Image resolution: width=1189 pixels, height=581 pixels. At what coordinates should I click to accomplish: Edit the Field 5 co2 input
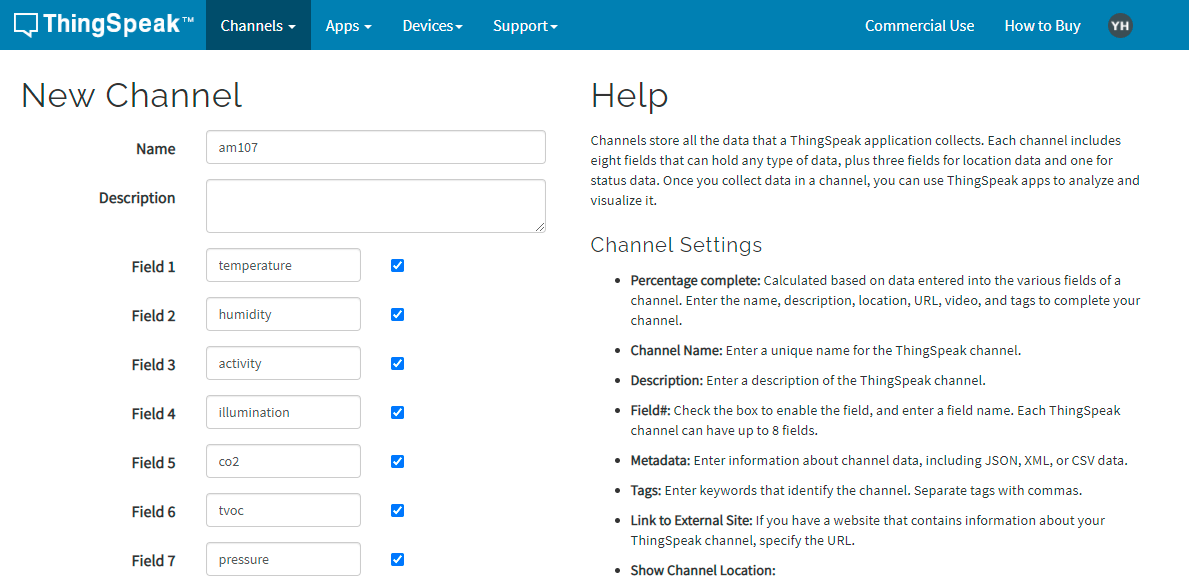pyautogui.click(x=284, y=461)
